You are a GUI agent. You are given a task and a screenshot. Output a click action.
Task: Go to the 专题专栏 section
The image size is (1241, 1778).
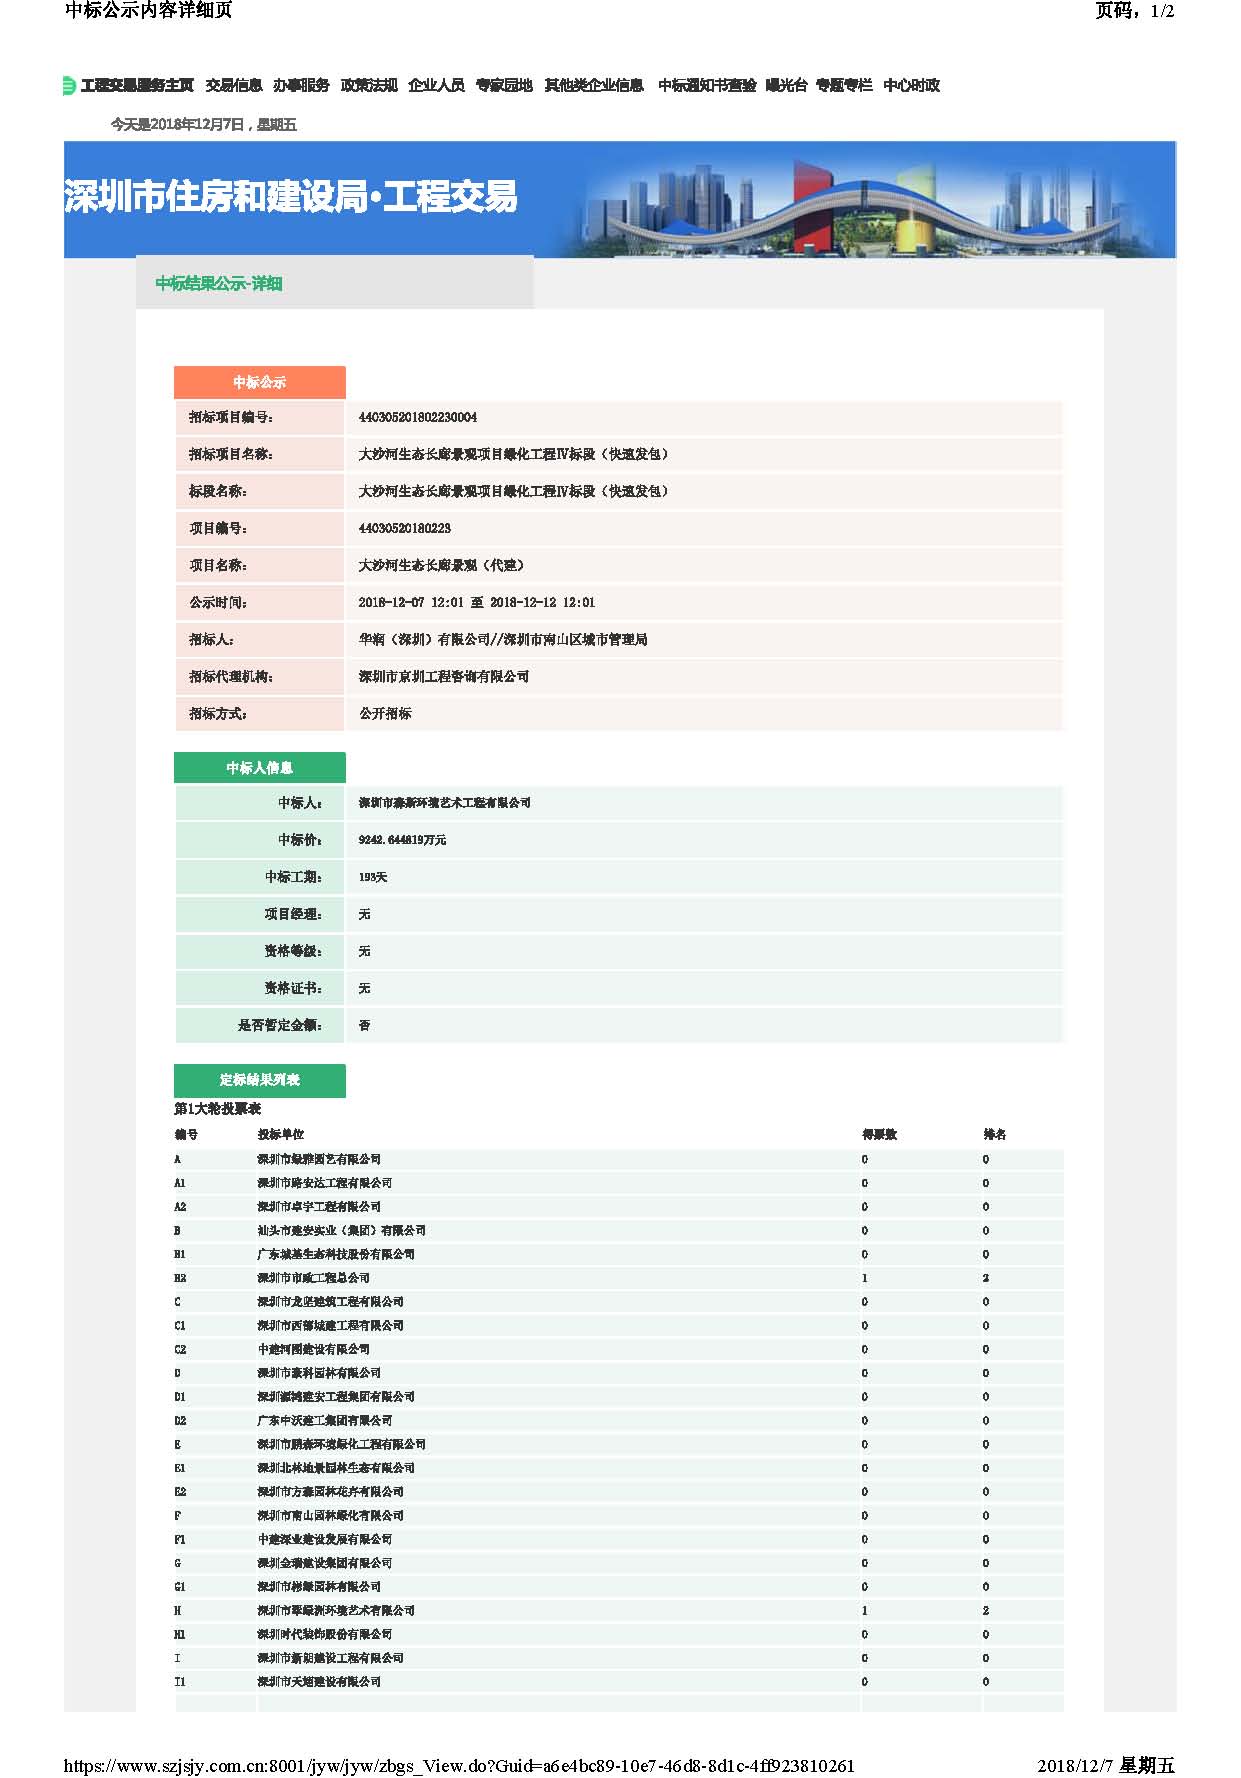(x=844, y=86)
